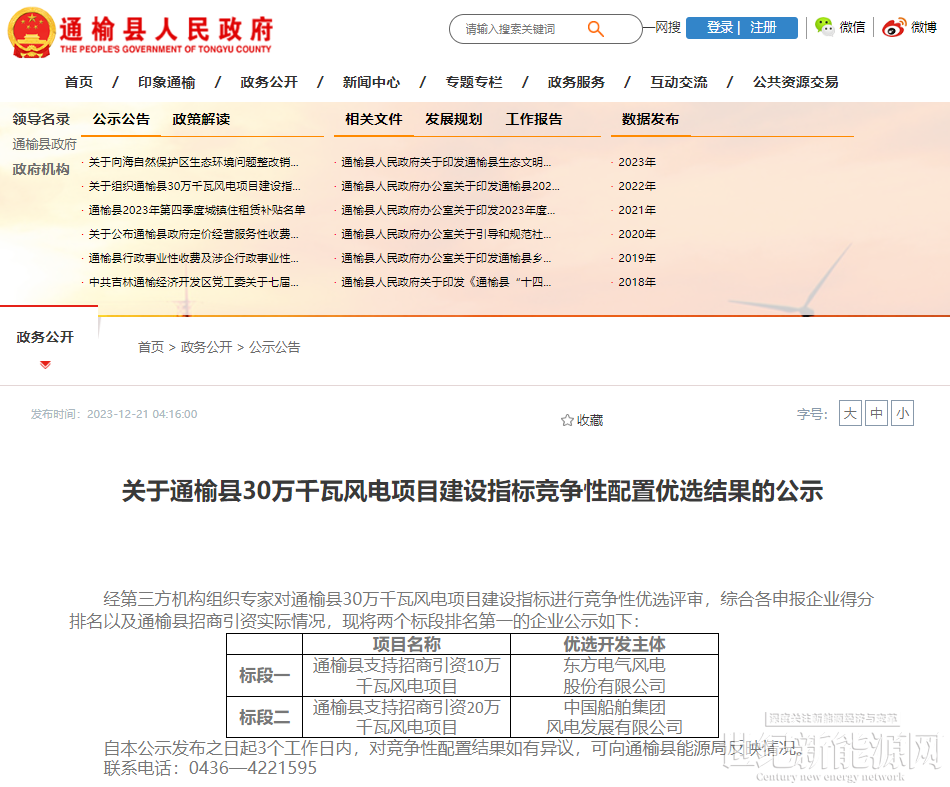Click table cell 中国船舶集团风电发展有限公司

[x=614, y=717]
